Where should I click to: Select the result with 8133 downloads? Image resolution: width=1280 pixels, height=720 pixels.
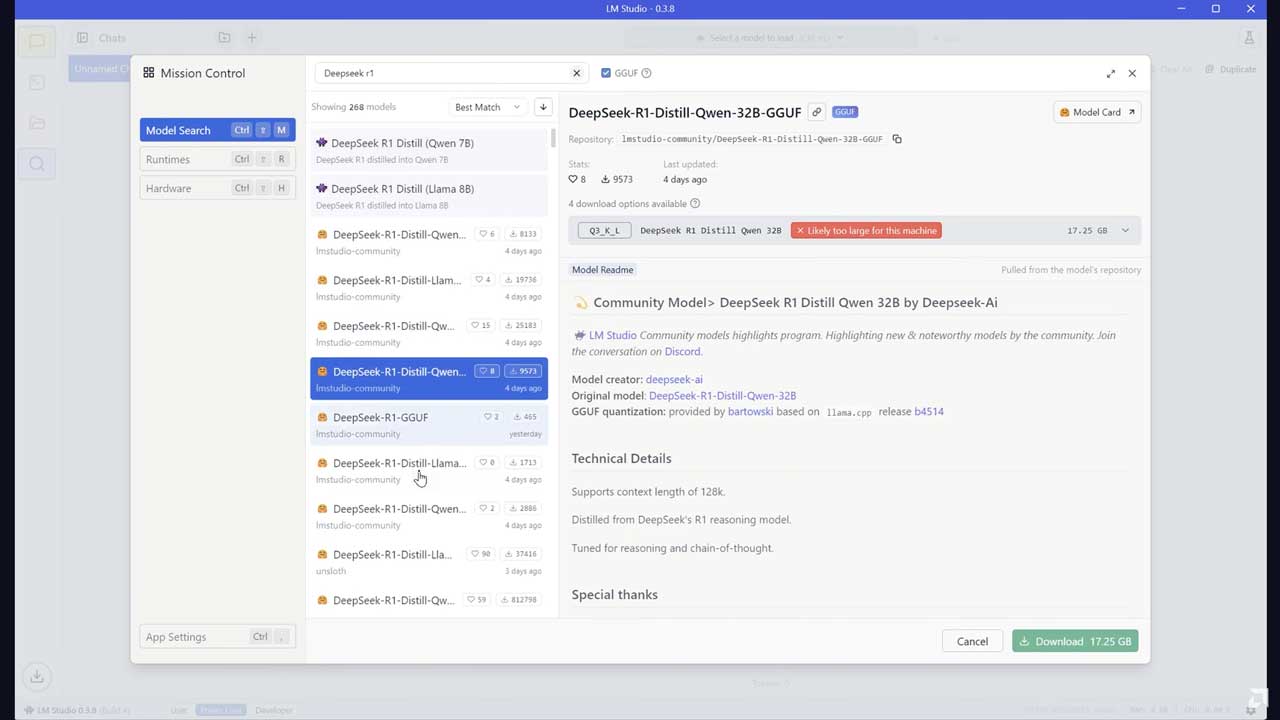(429, 242)
